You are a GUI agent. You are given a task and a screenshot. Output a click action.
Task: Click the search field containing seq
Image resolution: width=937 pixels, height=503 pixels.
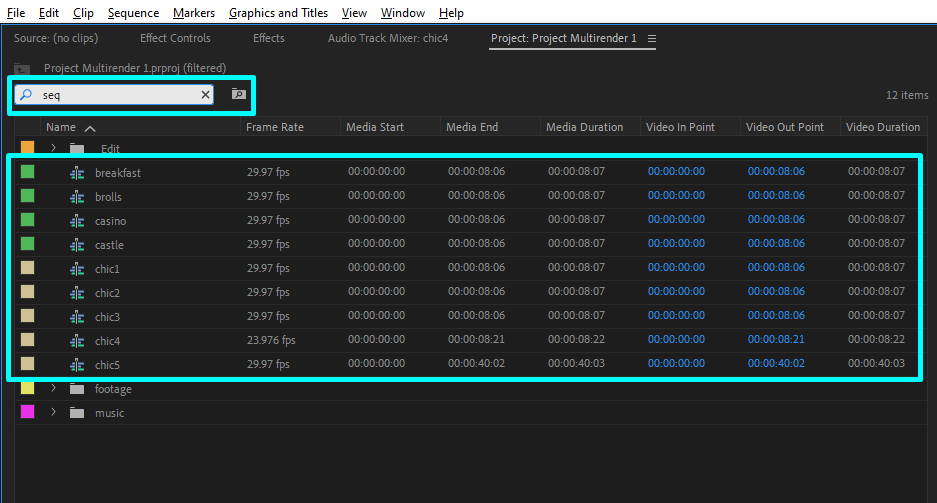pyautogui.click(x=114, y=94)
